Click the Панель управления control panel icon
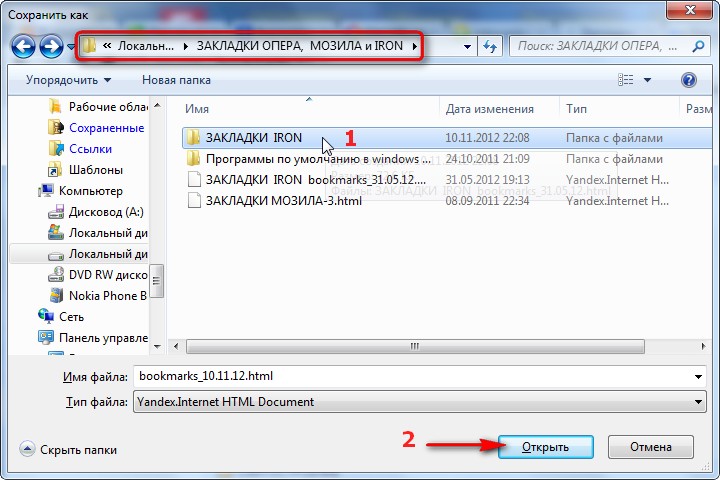720x480 pixels. coord(45,337)
